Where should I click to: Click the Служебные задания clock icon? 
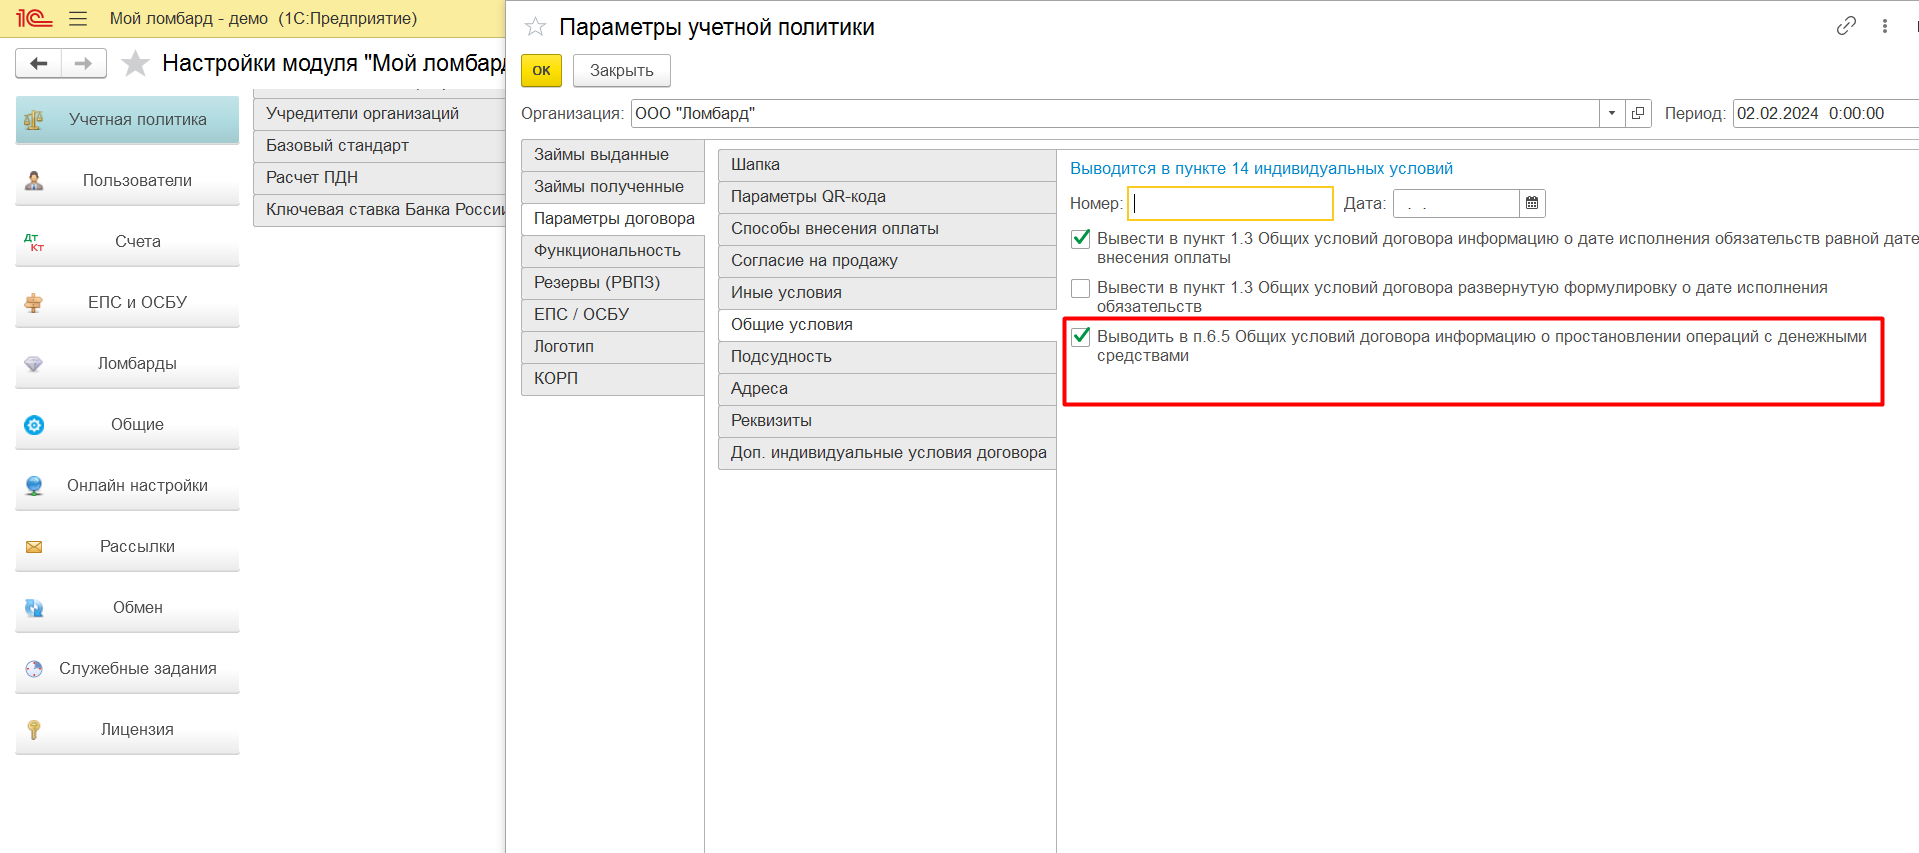pos(34,669)
